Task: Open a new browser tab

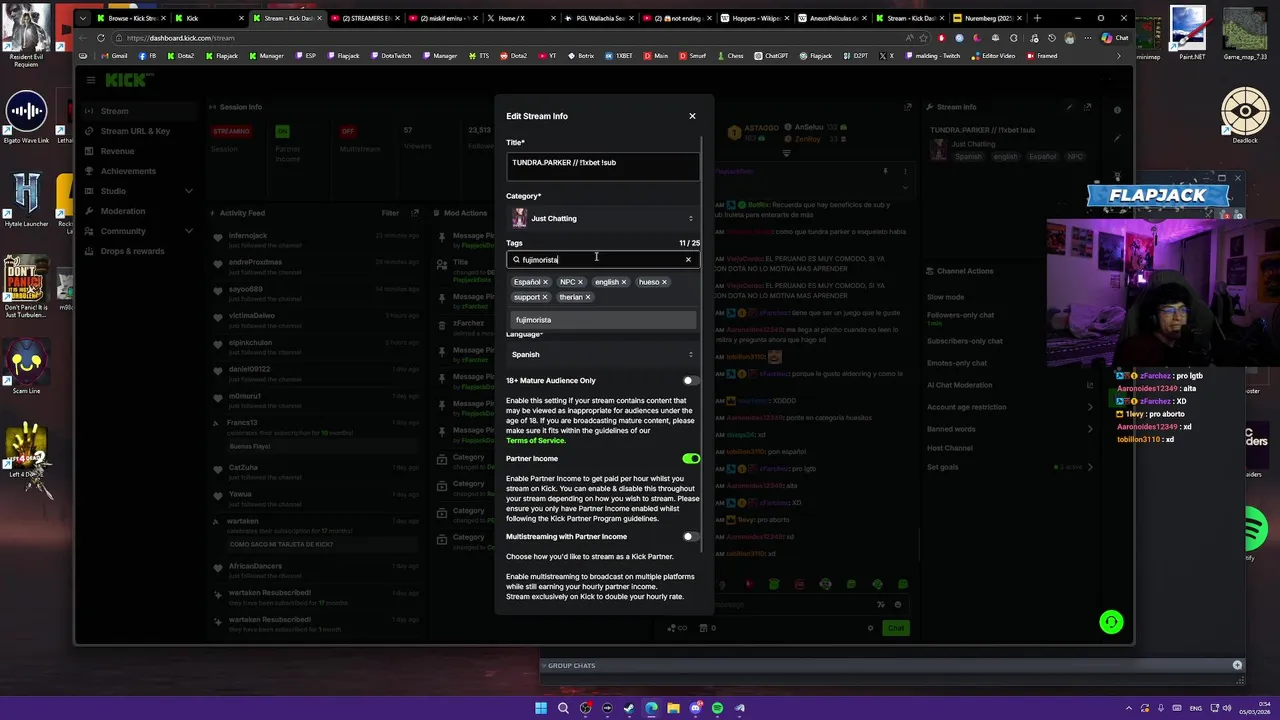Action: (x=1036, y=18)
